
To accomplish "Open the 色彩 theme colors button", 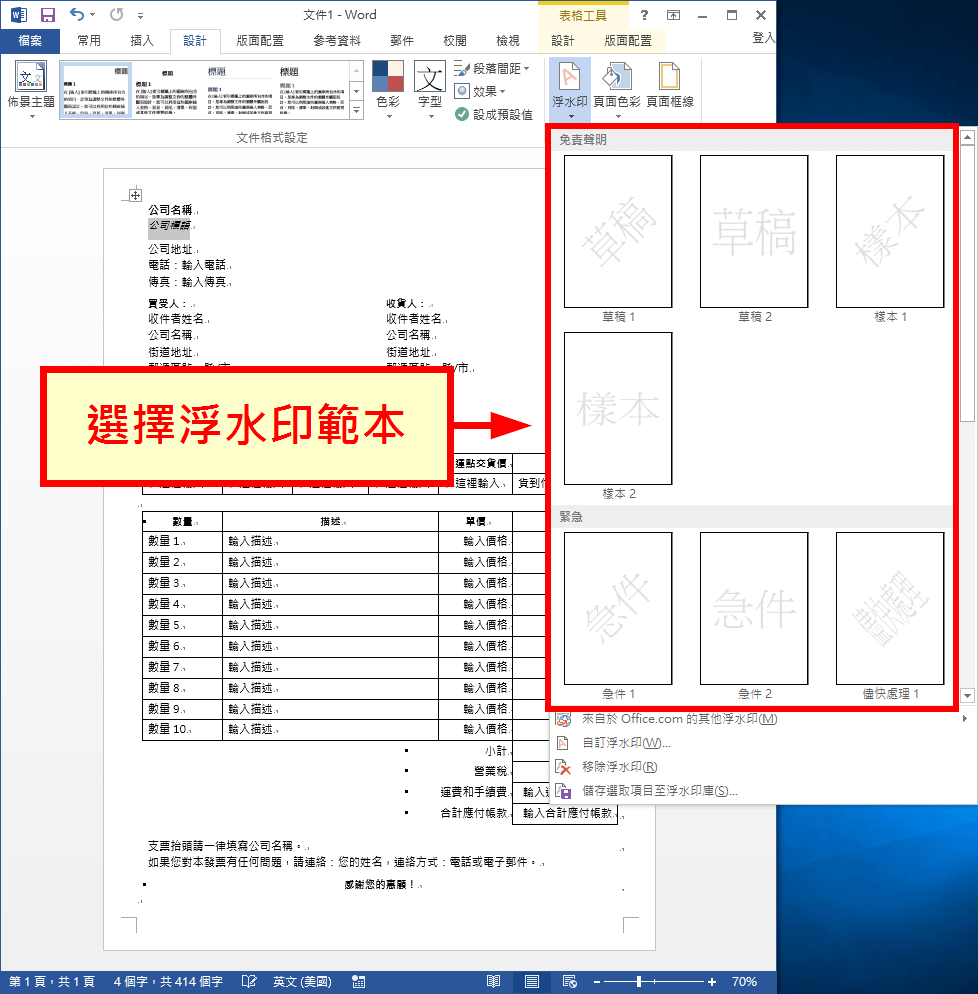I will pyautogui.click(x=387, y=87).
